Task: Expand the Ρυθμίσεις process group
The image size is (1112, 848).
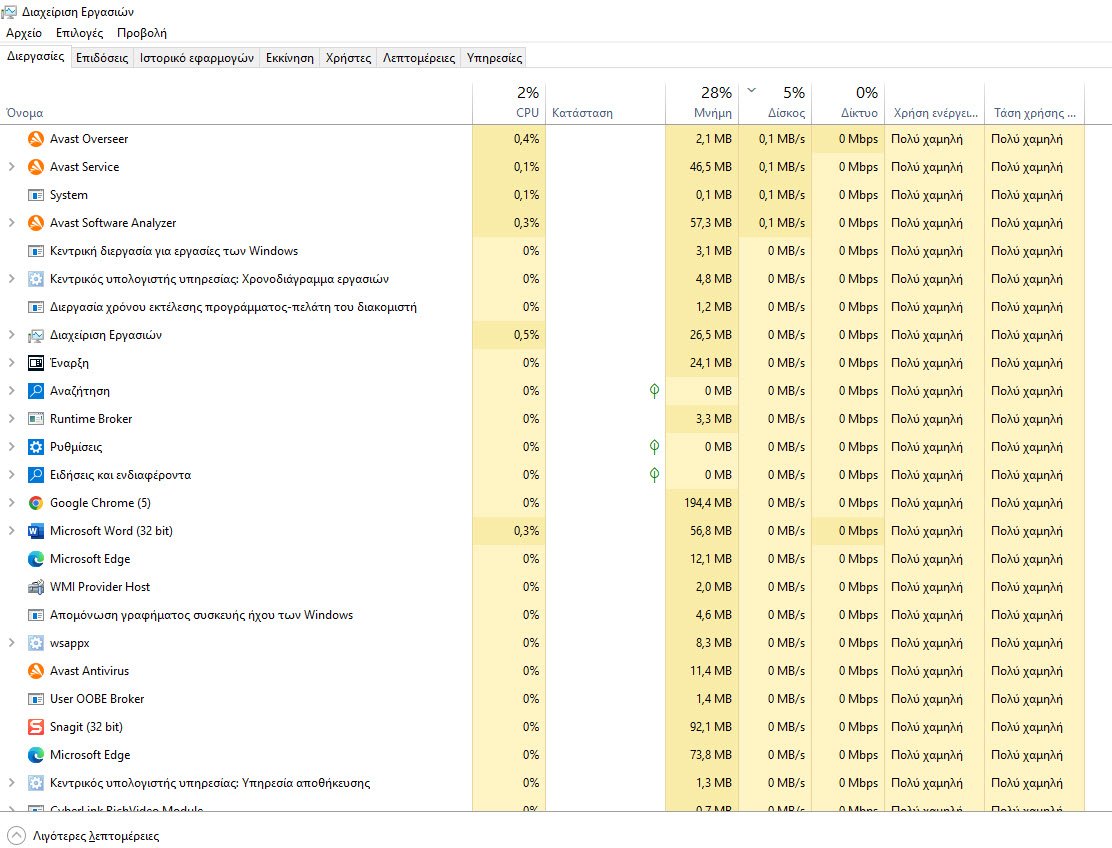Action: click(x=11, y=447)
